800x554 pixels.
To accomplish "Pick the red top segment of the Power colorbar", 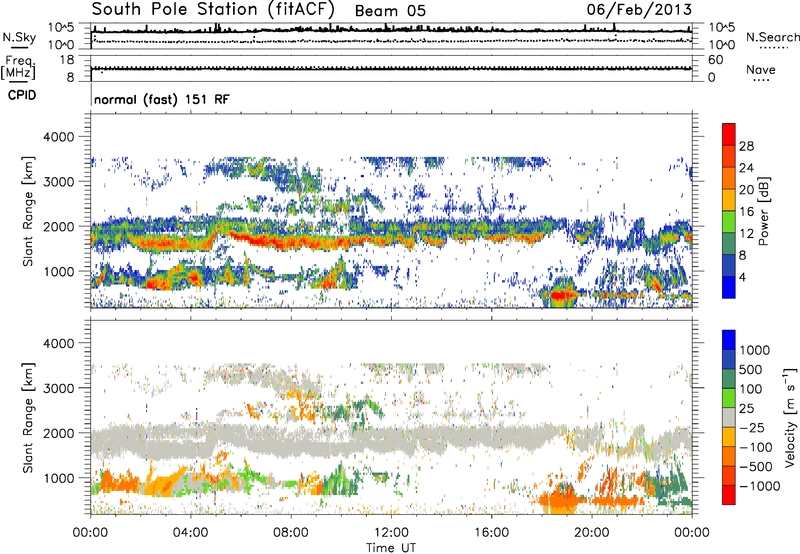I will 729,134.
